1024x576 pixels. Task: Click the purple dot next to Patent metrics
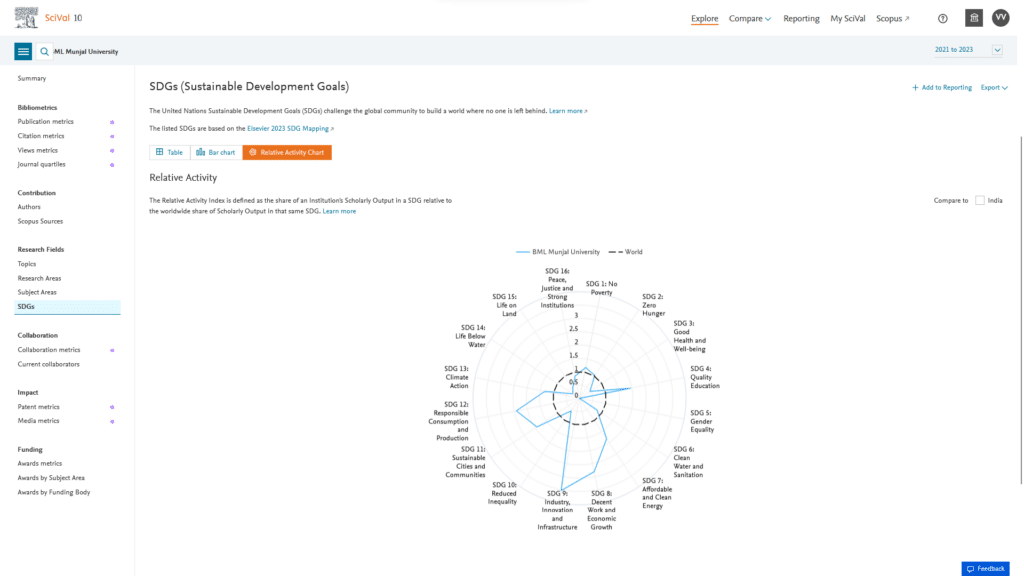click(x=112, y=408)
